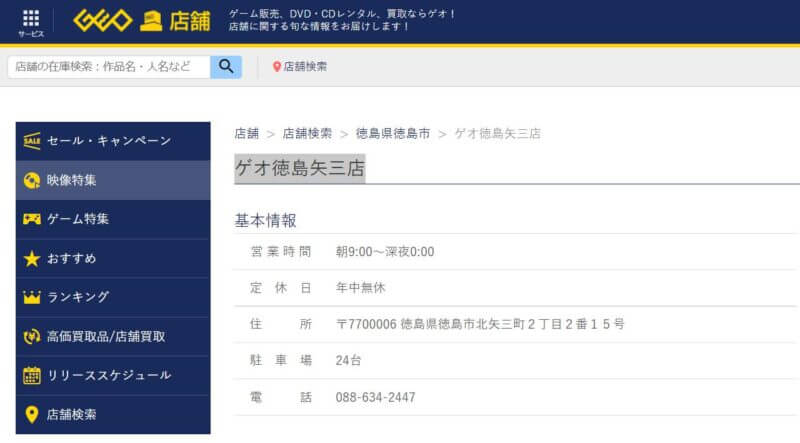Image resolution: width=800 pixels, height=443 pixels.
Task: Click the crown icon for ランキング
Action: (32, 297)
